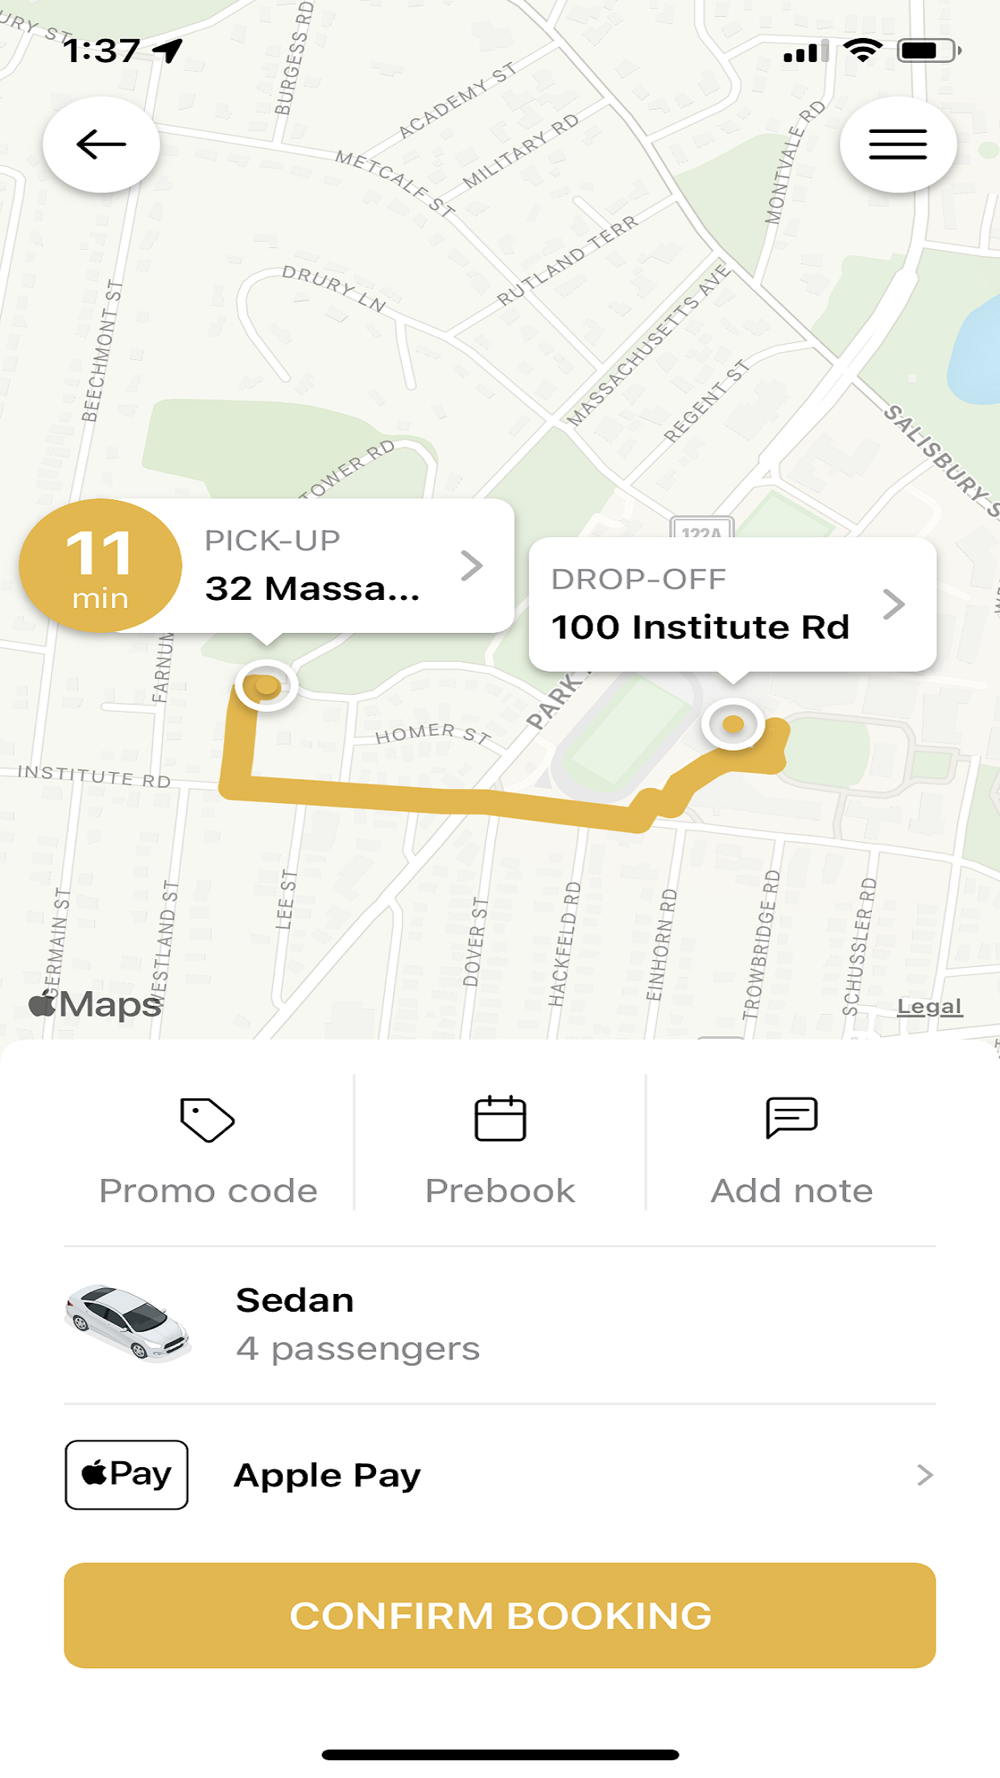Confirm the booking

500,1615
